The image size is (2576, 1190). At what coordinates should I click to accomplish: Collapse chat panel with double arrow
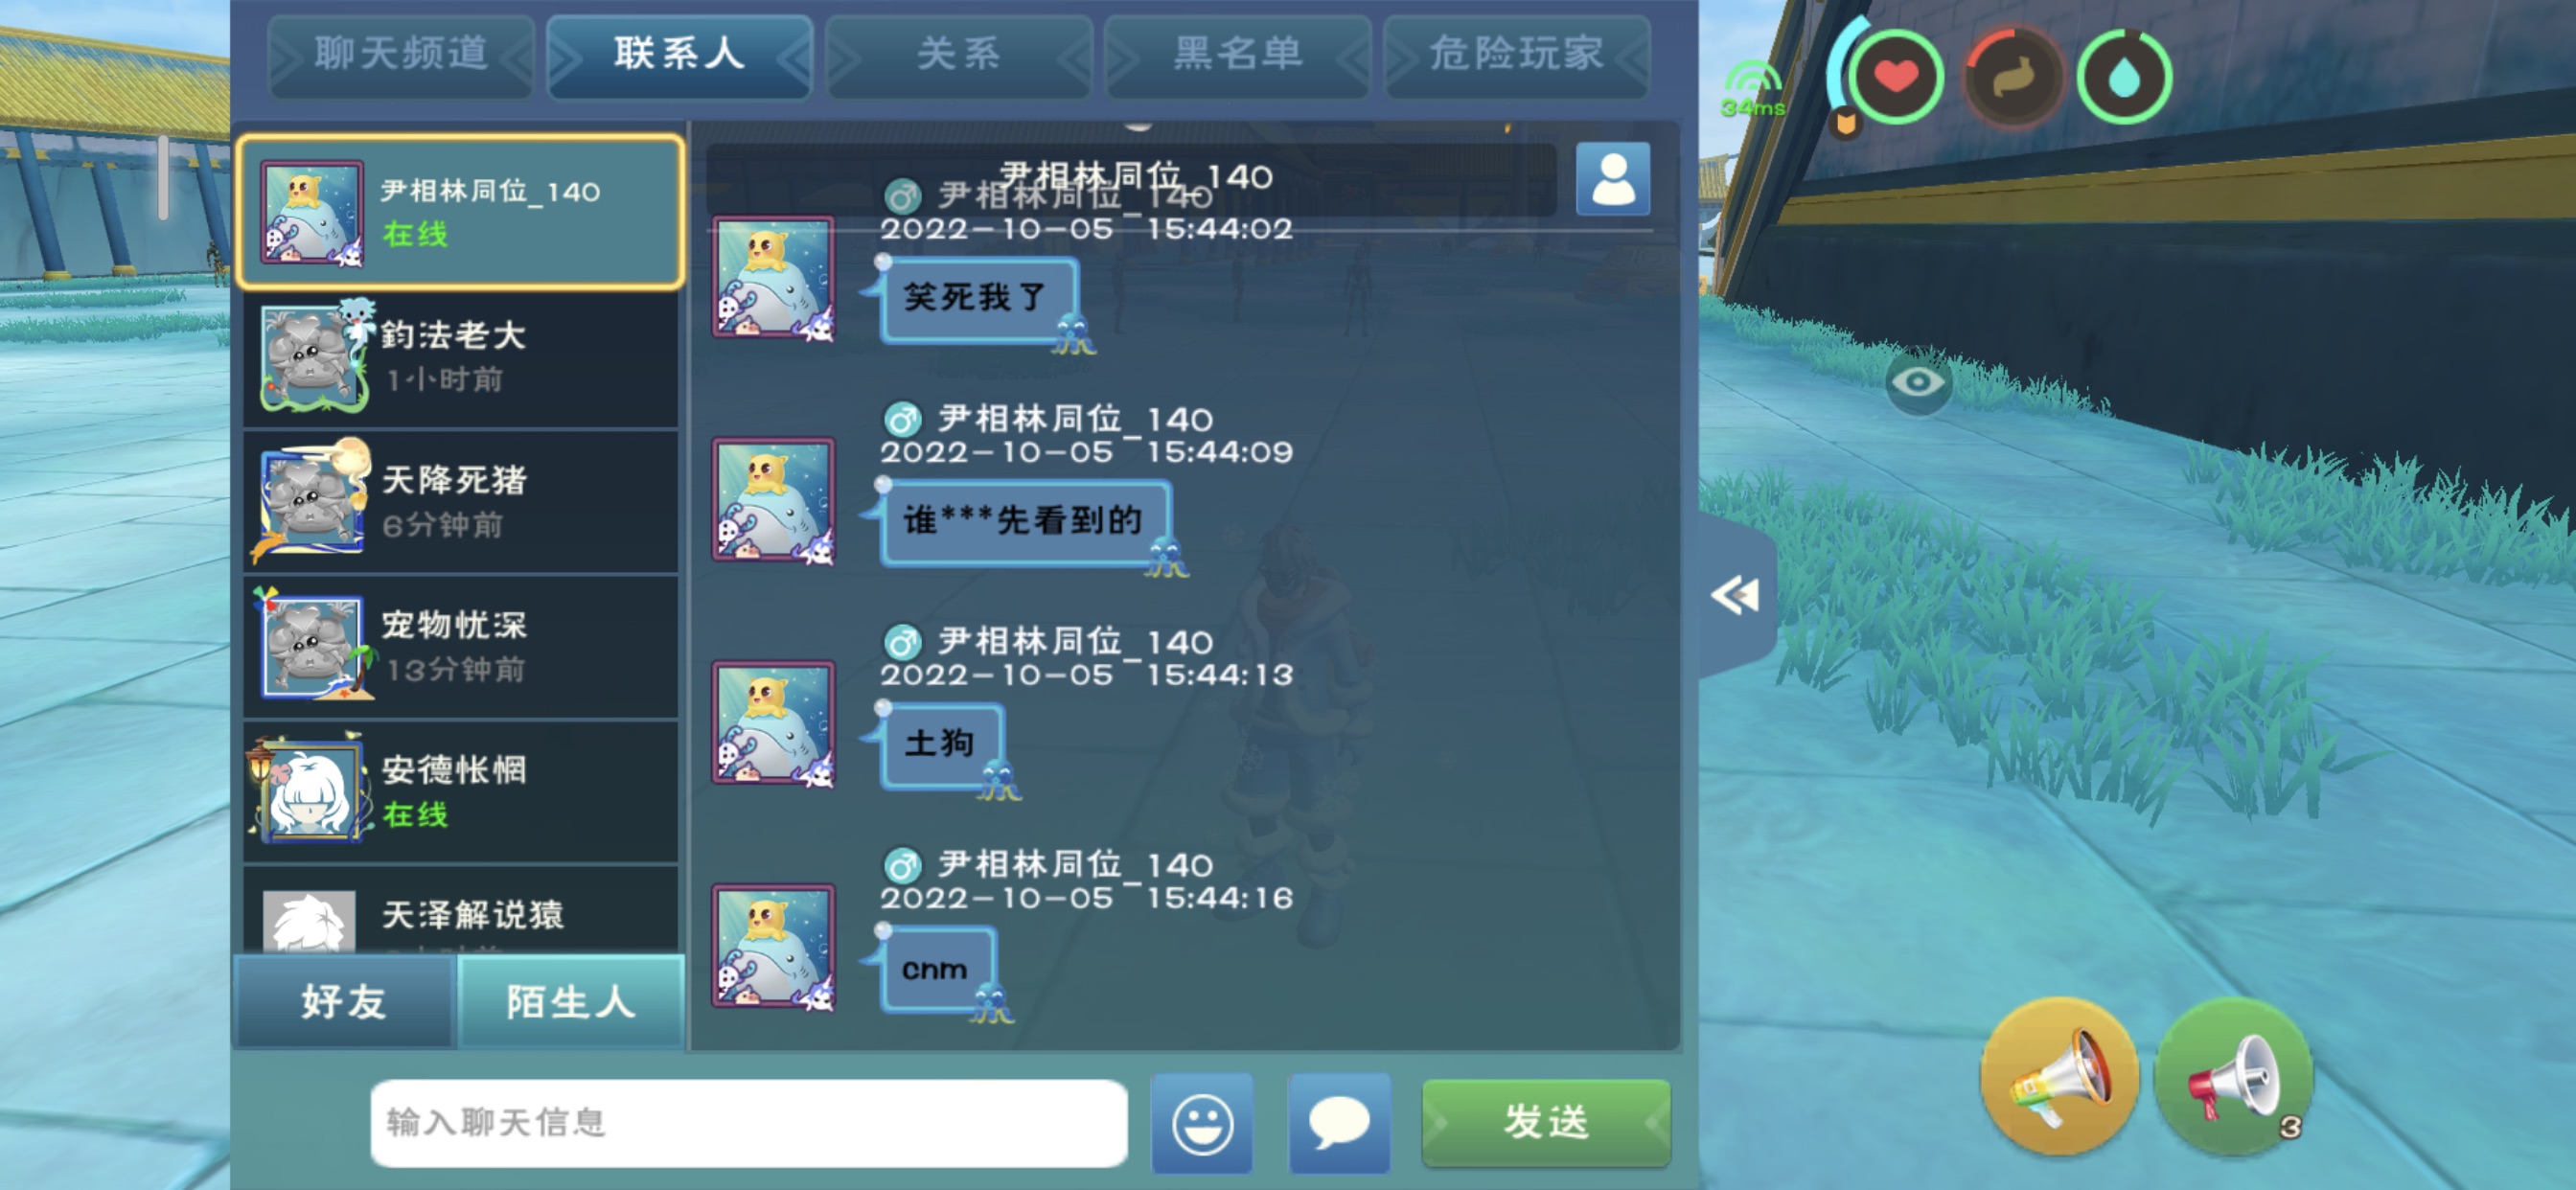click(x=1735, y=596)
